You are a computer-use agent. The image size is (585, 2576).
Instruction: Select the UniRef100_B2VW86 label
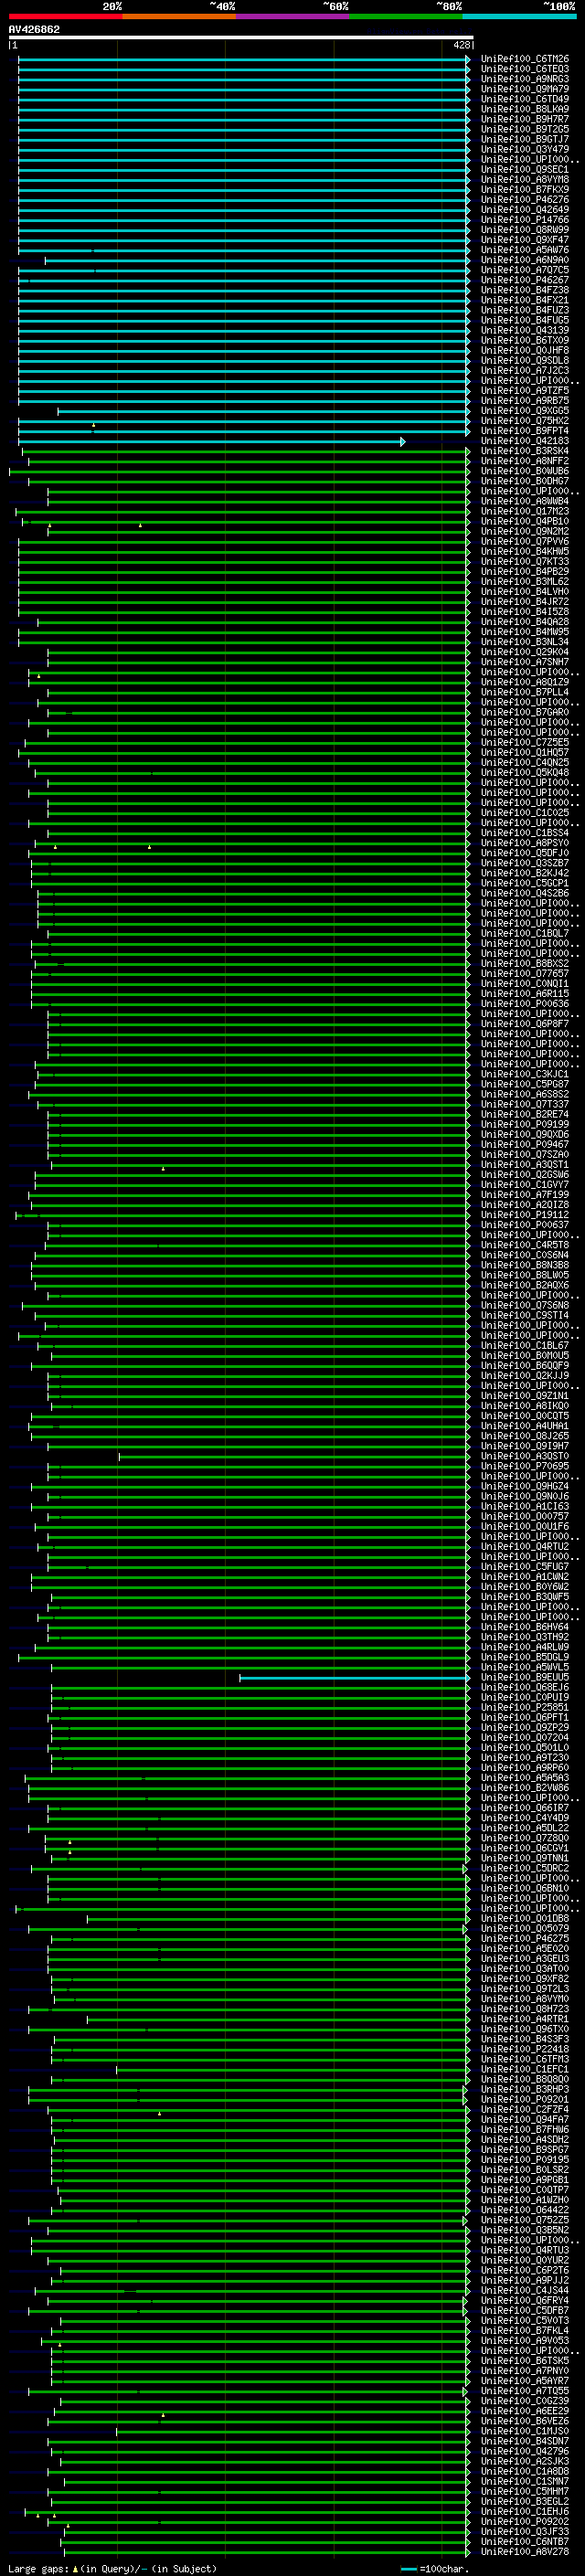click(x=525, y=1788)
